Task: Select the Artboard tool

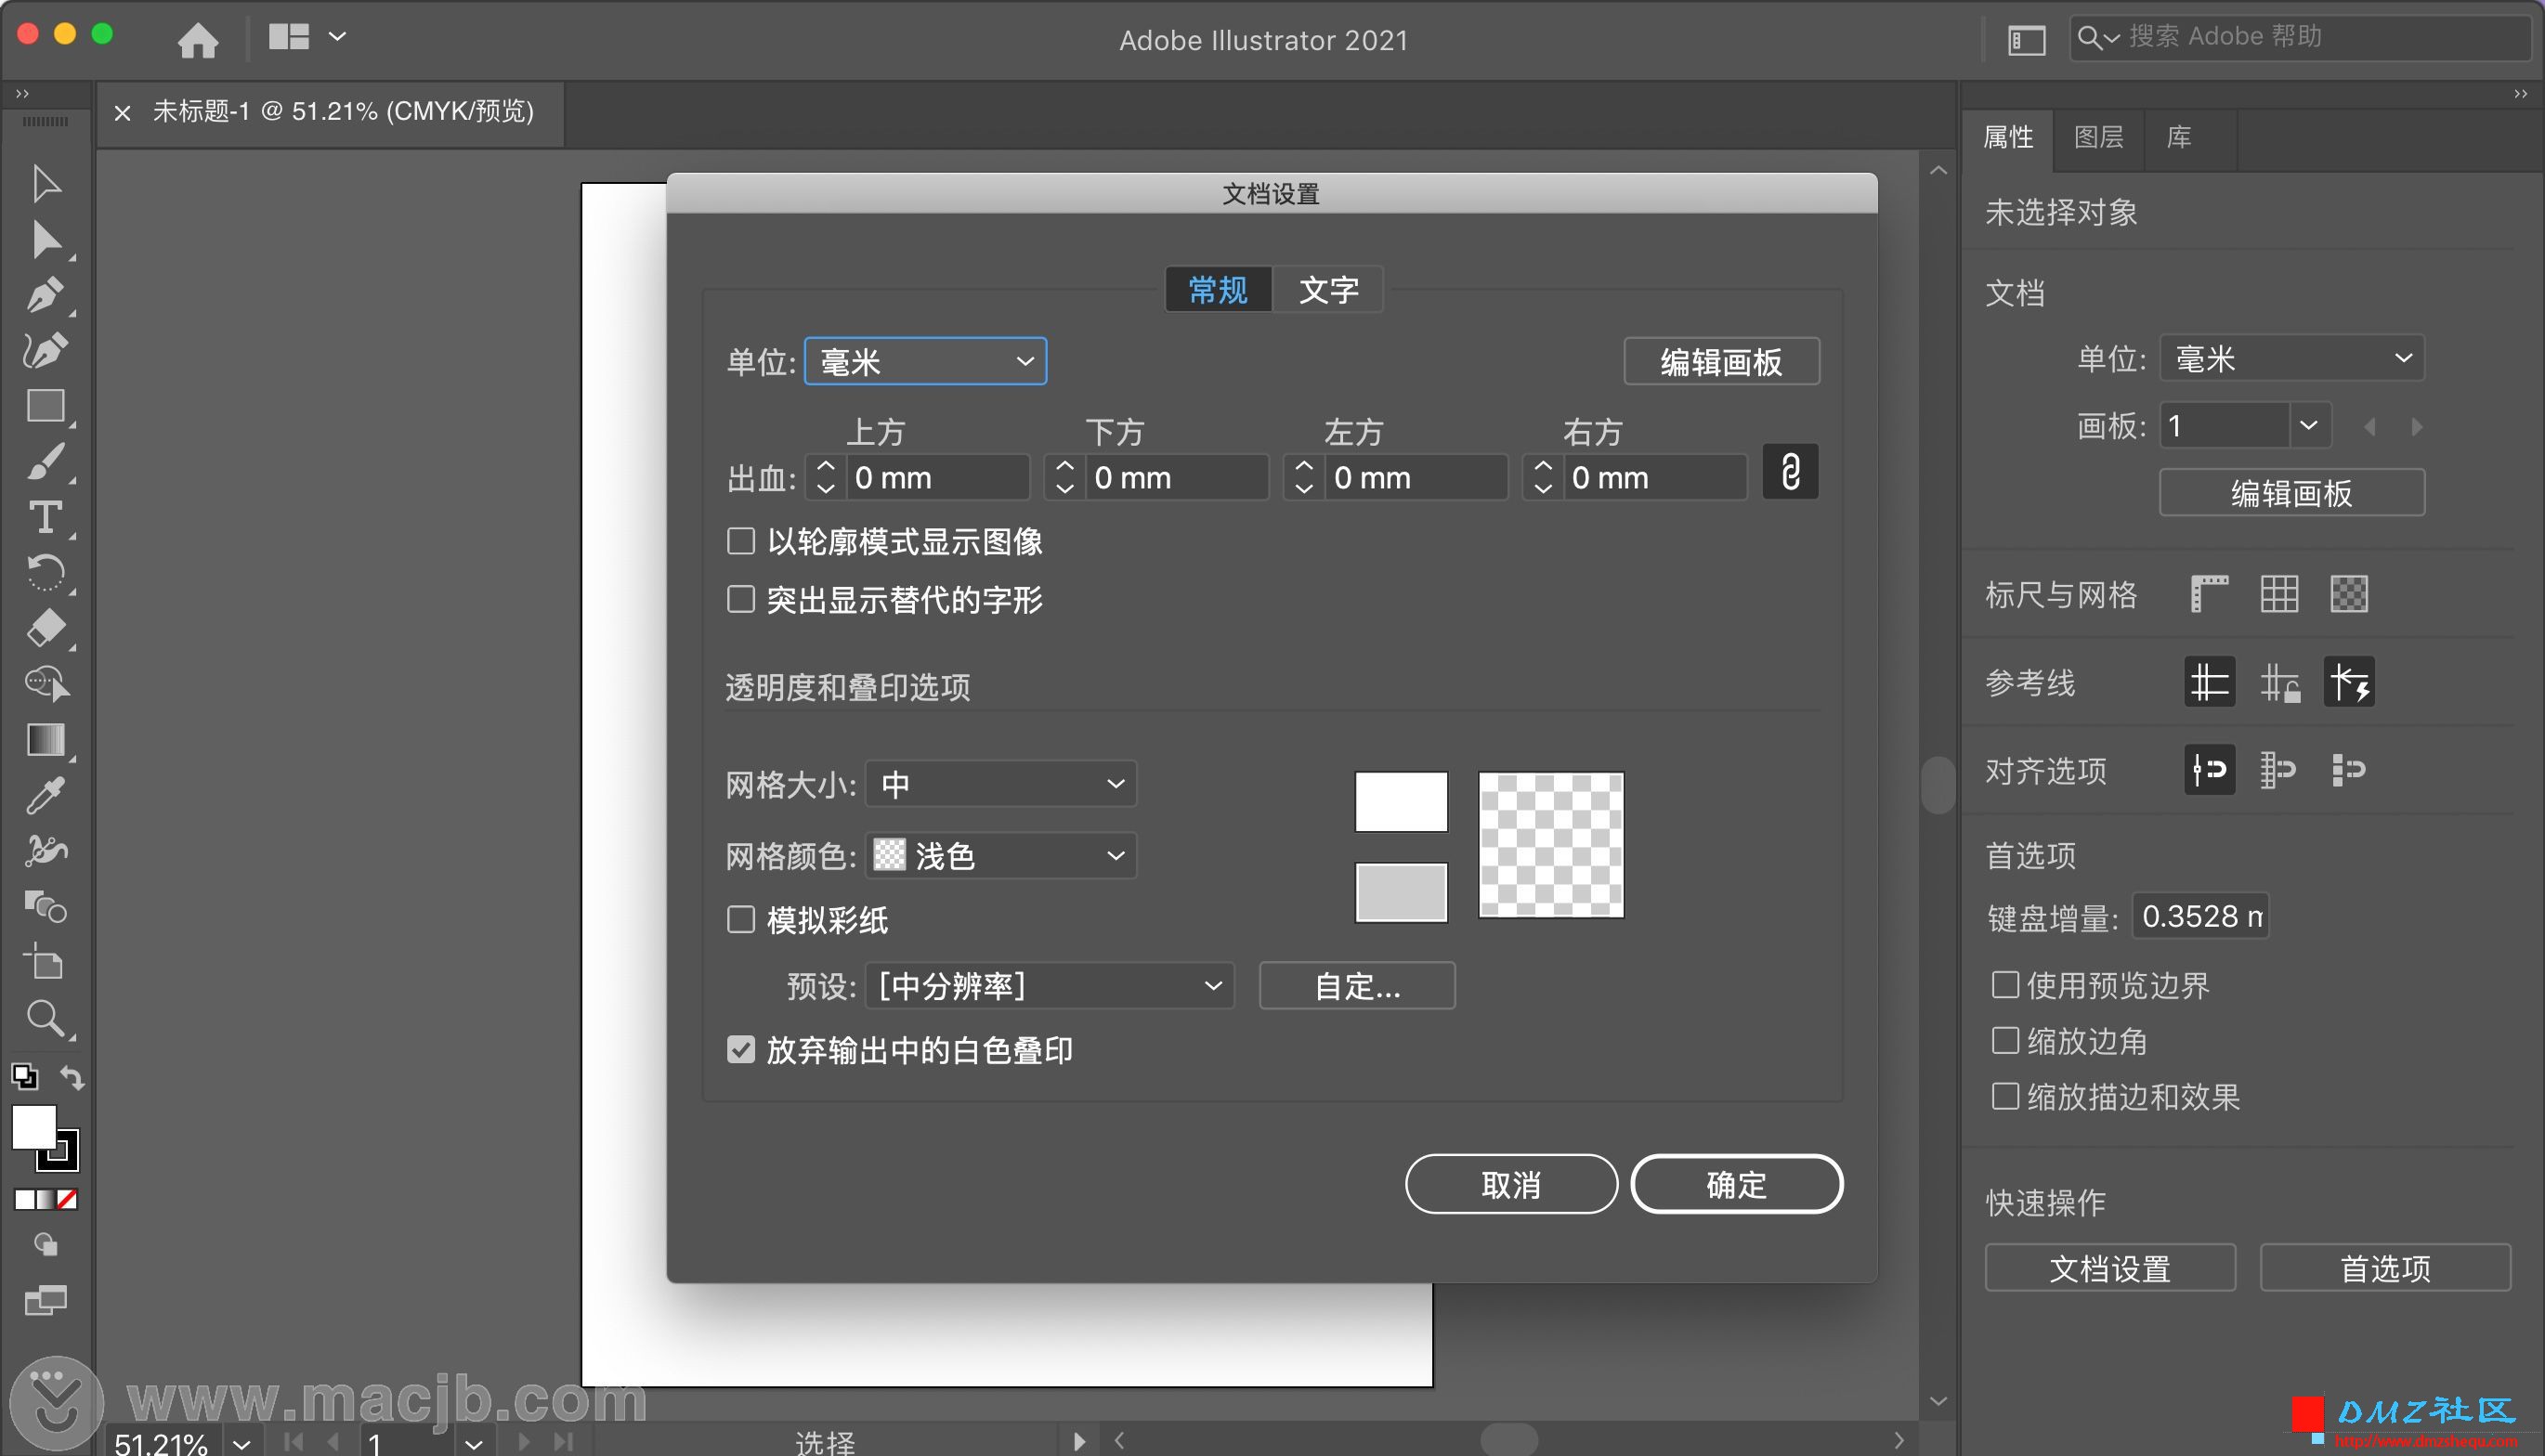Action: tap(45, 962)
